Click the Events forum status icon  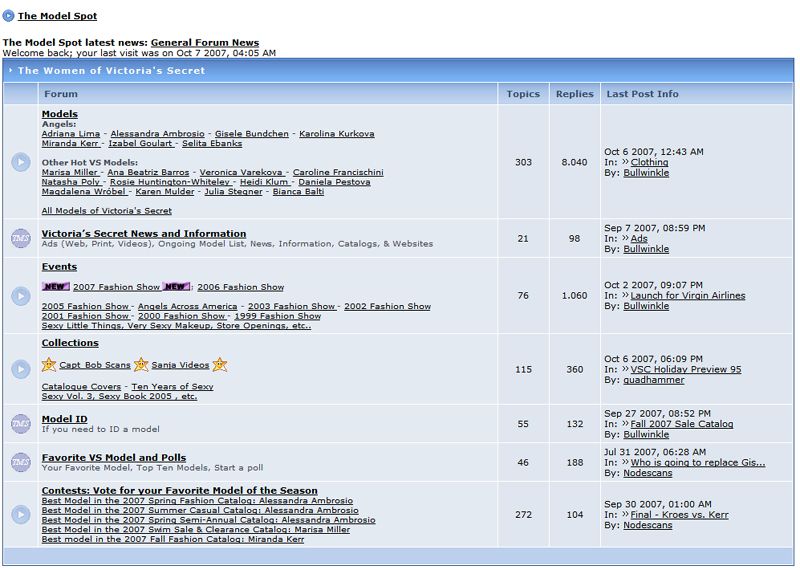tap(21, 296)
